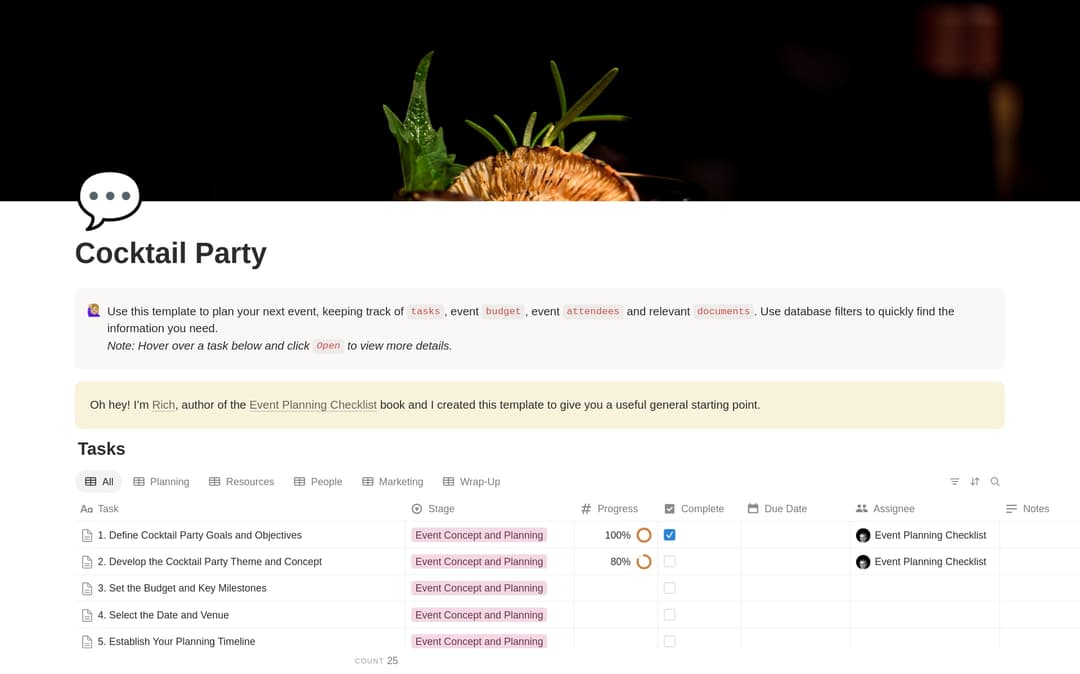This screenshot has height=674, width=1080.
Task: Open the Complete column header menu
Action: (699, 509)
